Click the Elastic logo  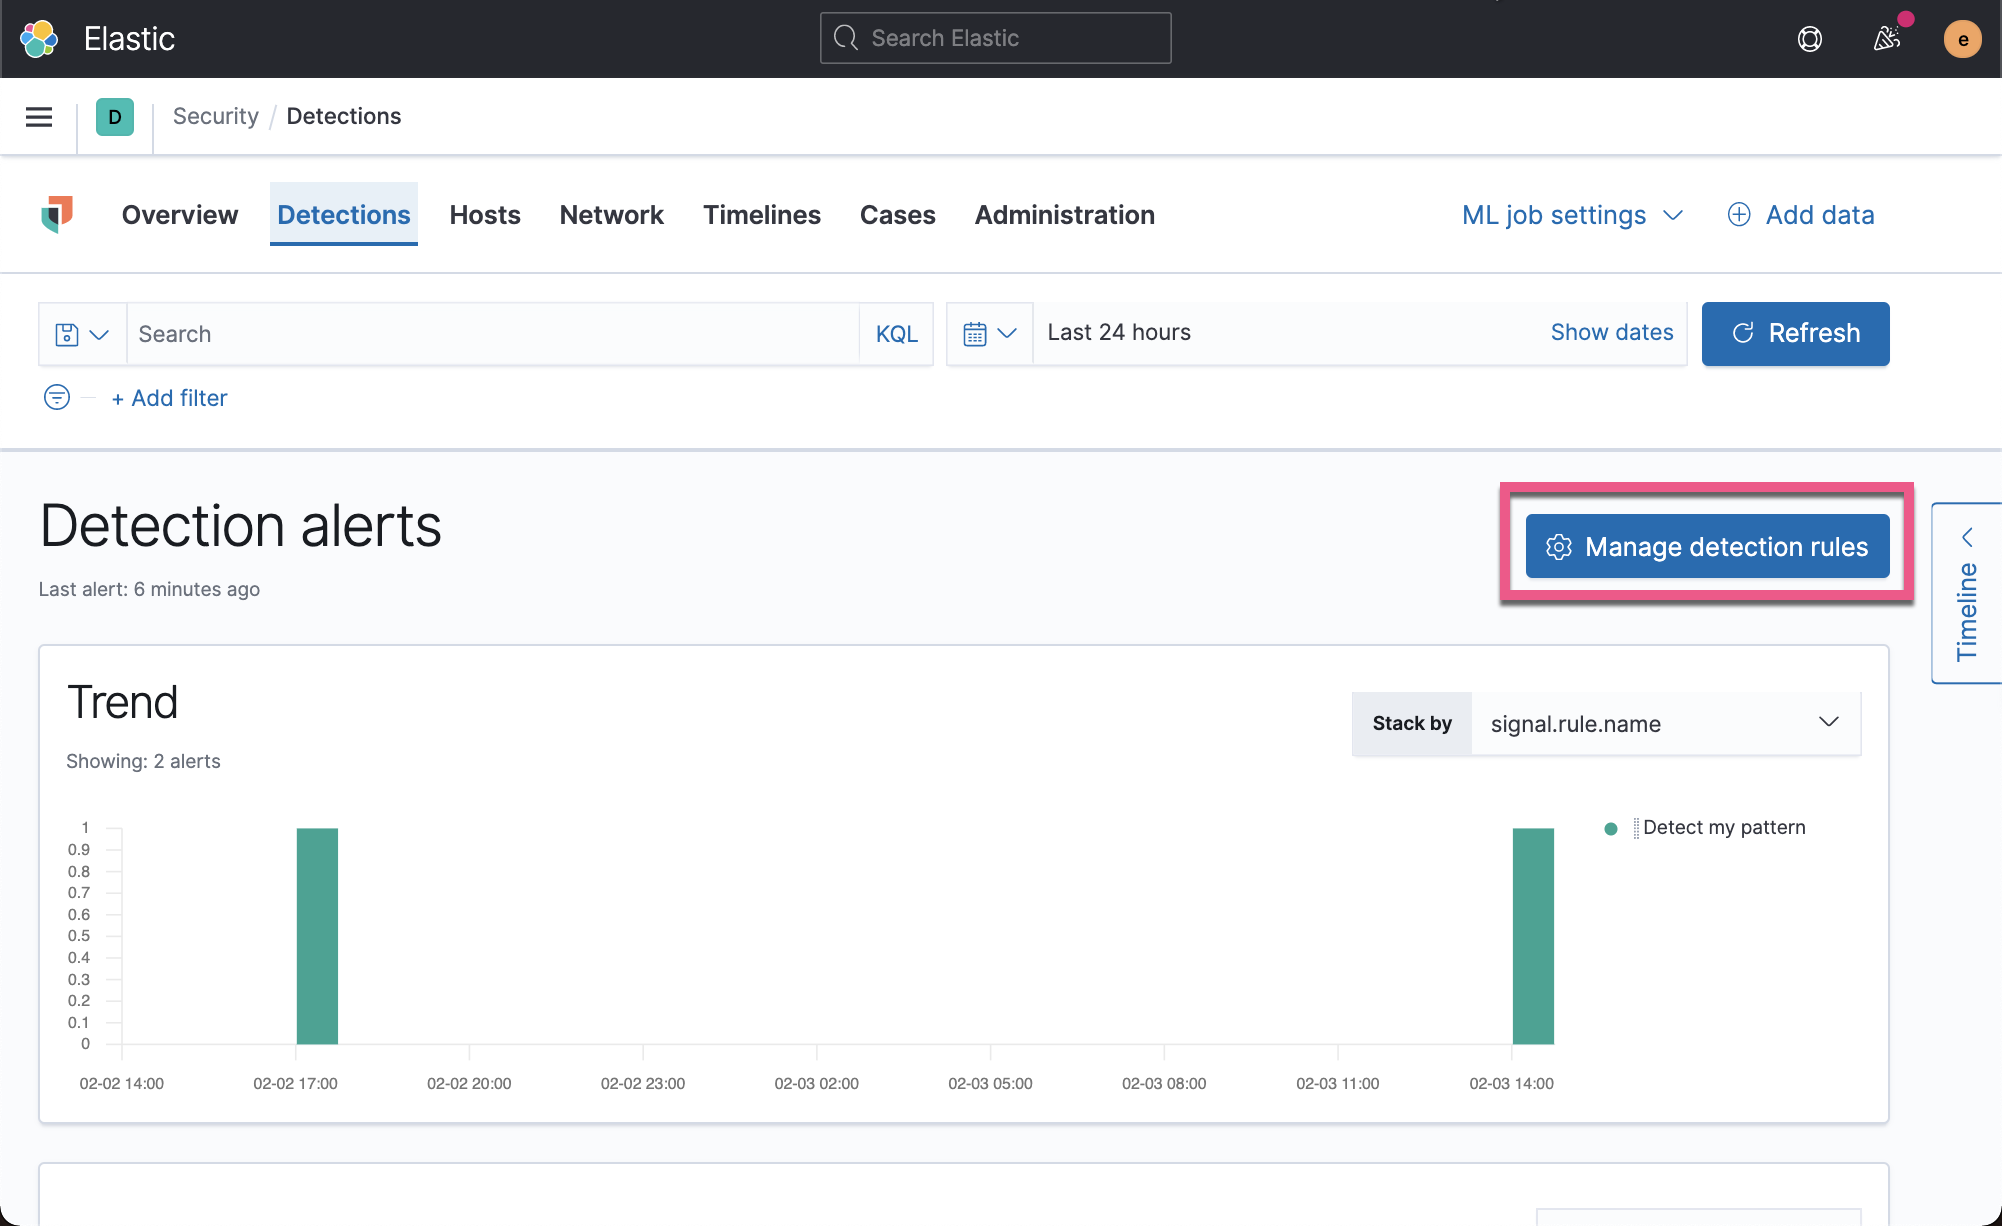[40, 37]
